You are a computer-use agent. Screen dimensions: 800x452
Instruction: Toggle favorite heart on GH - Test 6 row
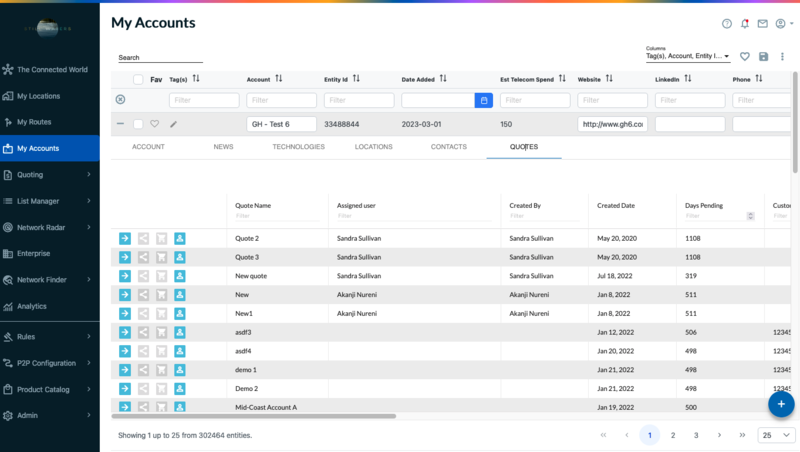coord(155,124)
